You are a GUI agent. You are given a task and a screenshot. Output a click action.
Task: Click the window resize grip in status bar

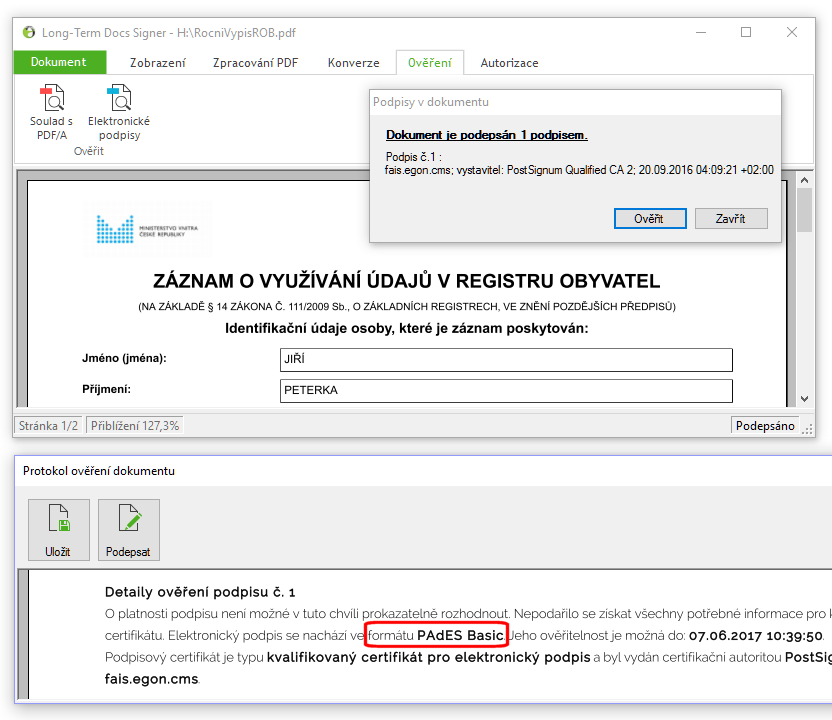click(x=807, y=430)
